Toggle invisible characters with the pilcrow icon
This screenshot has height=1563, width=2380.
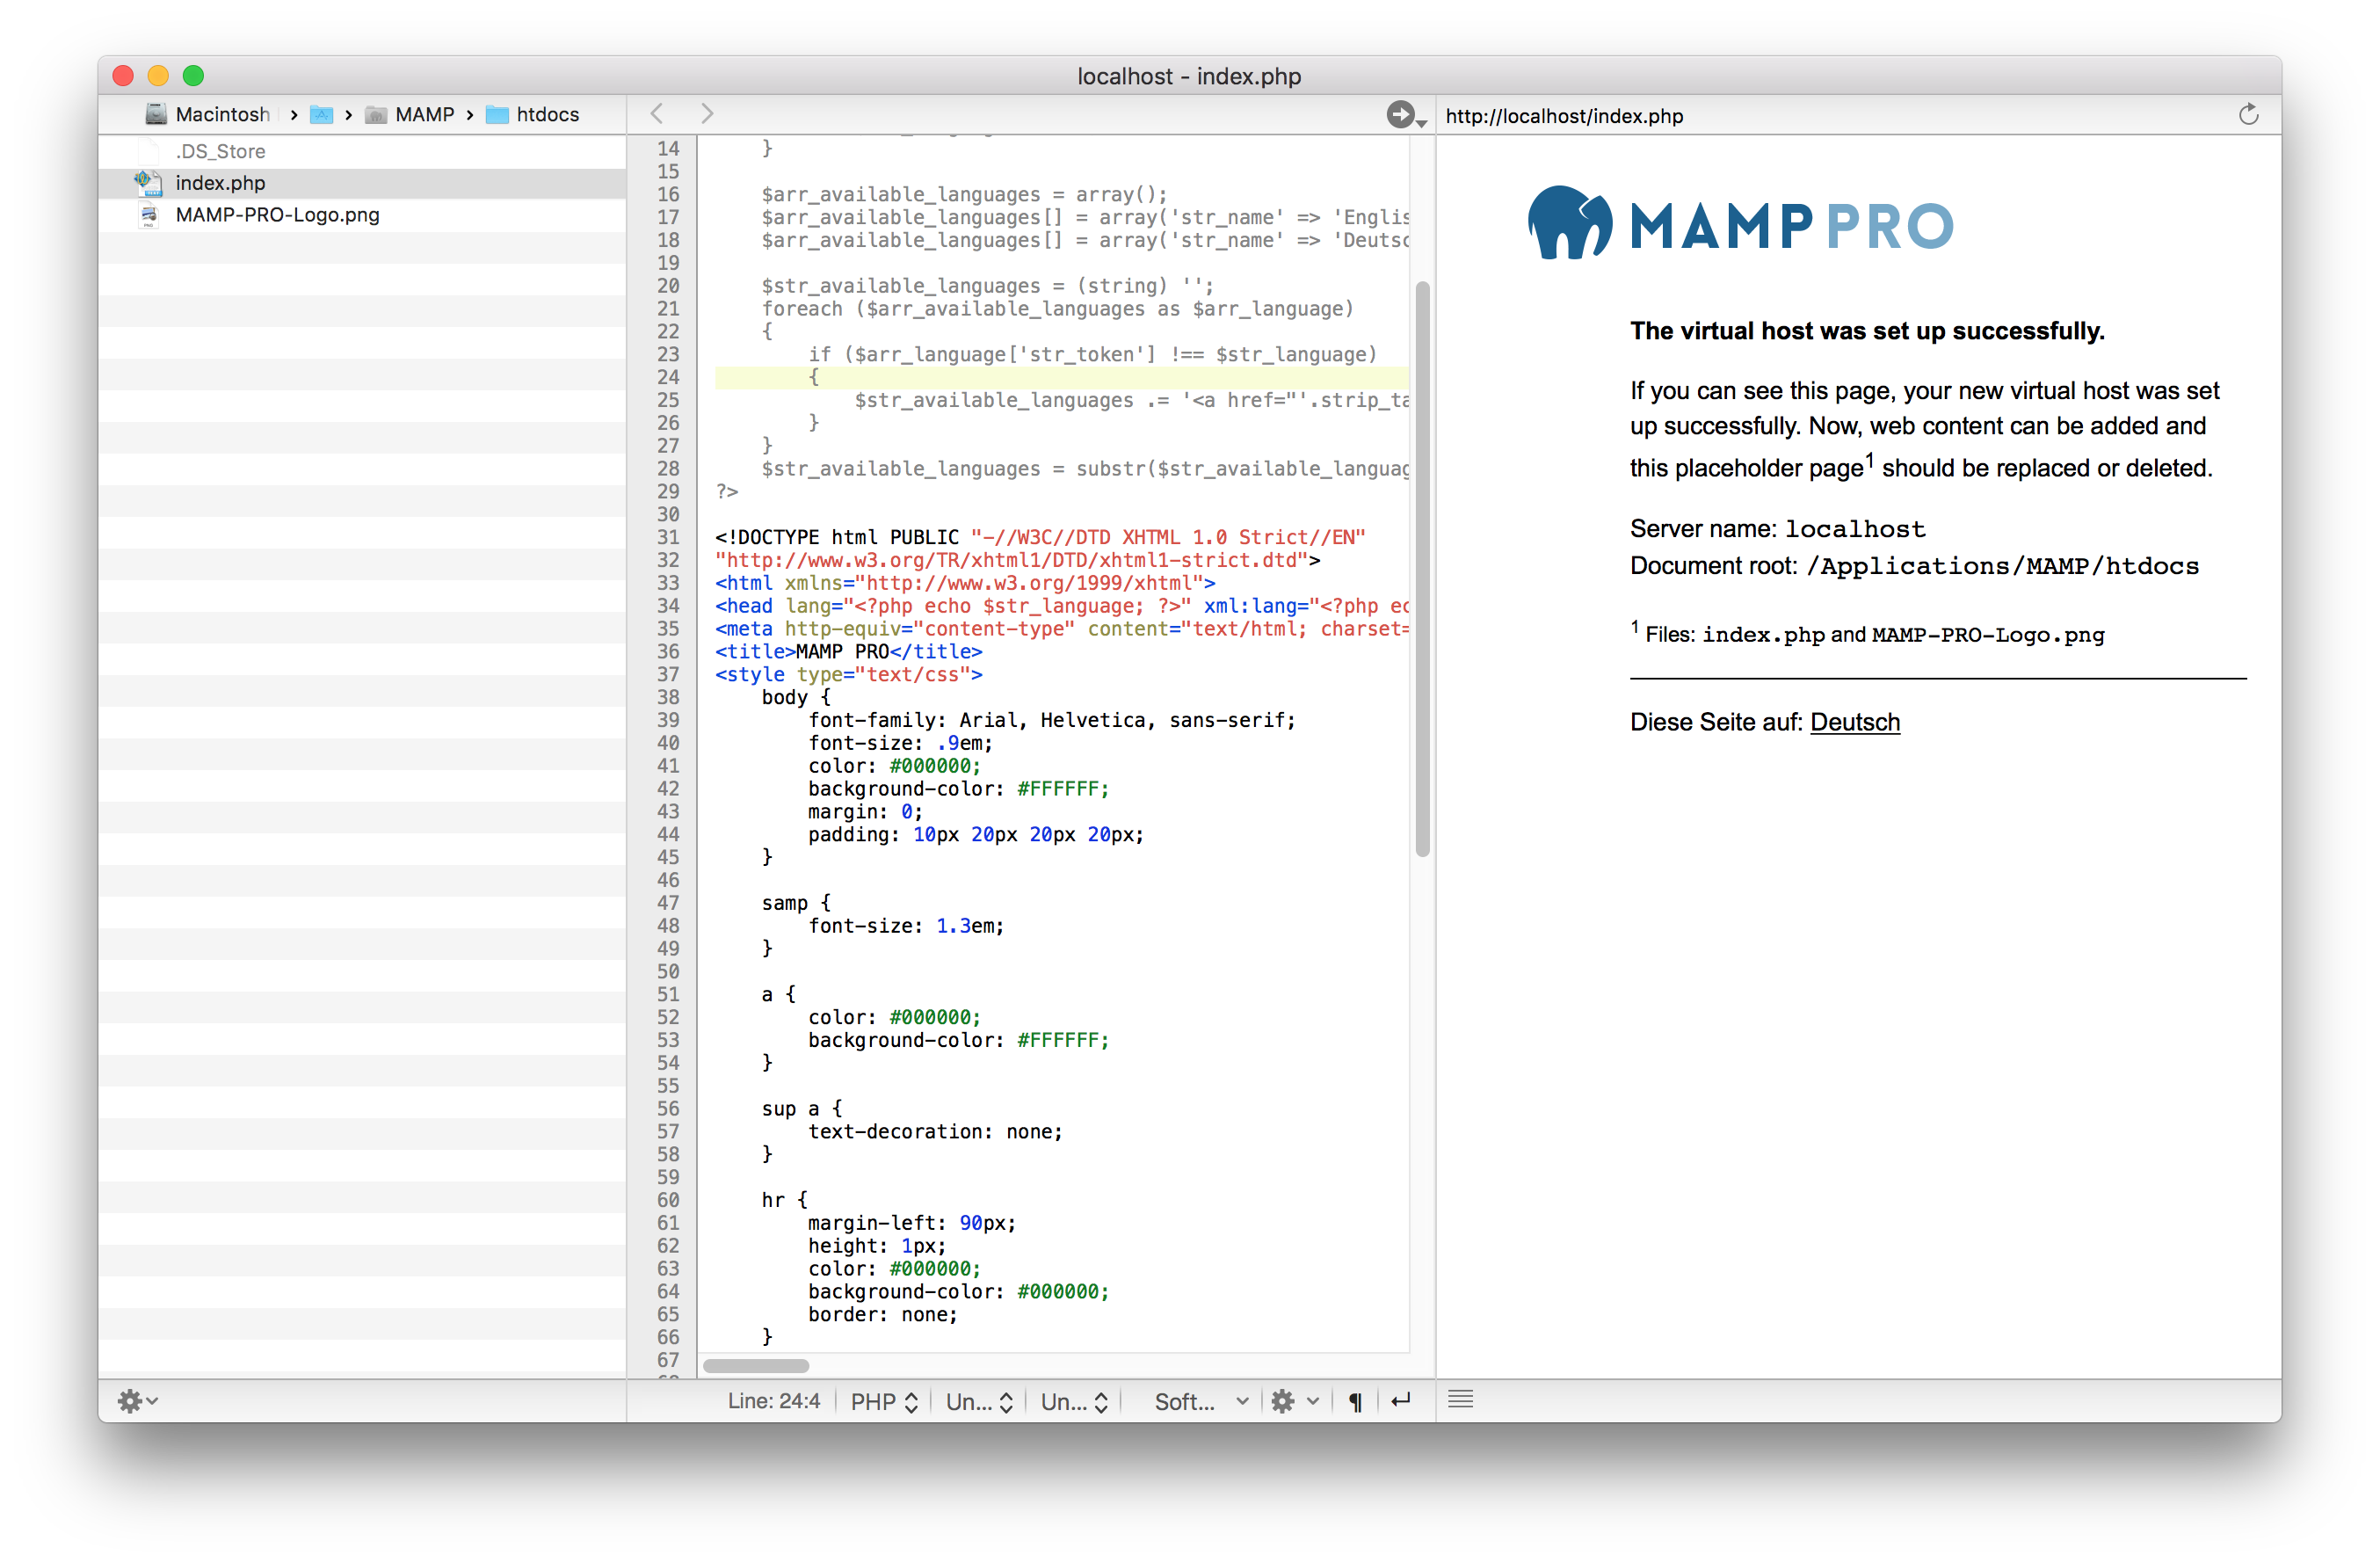click(x=1355, y=1401)
